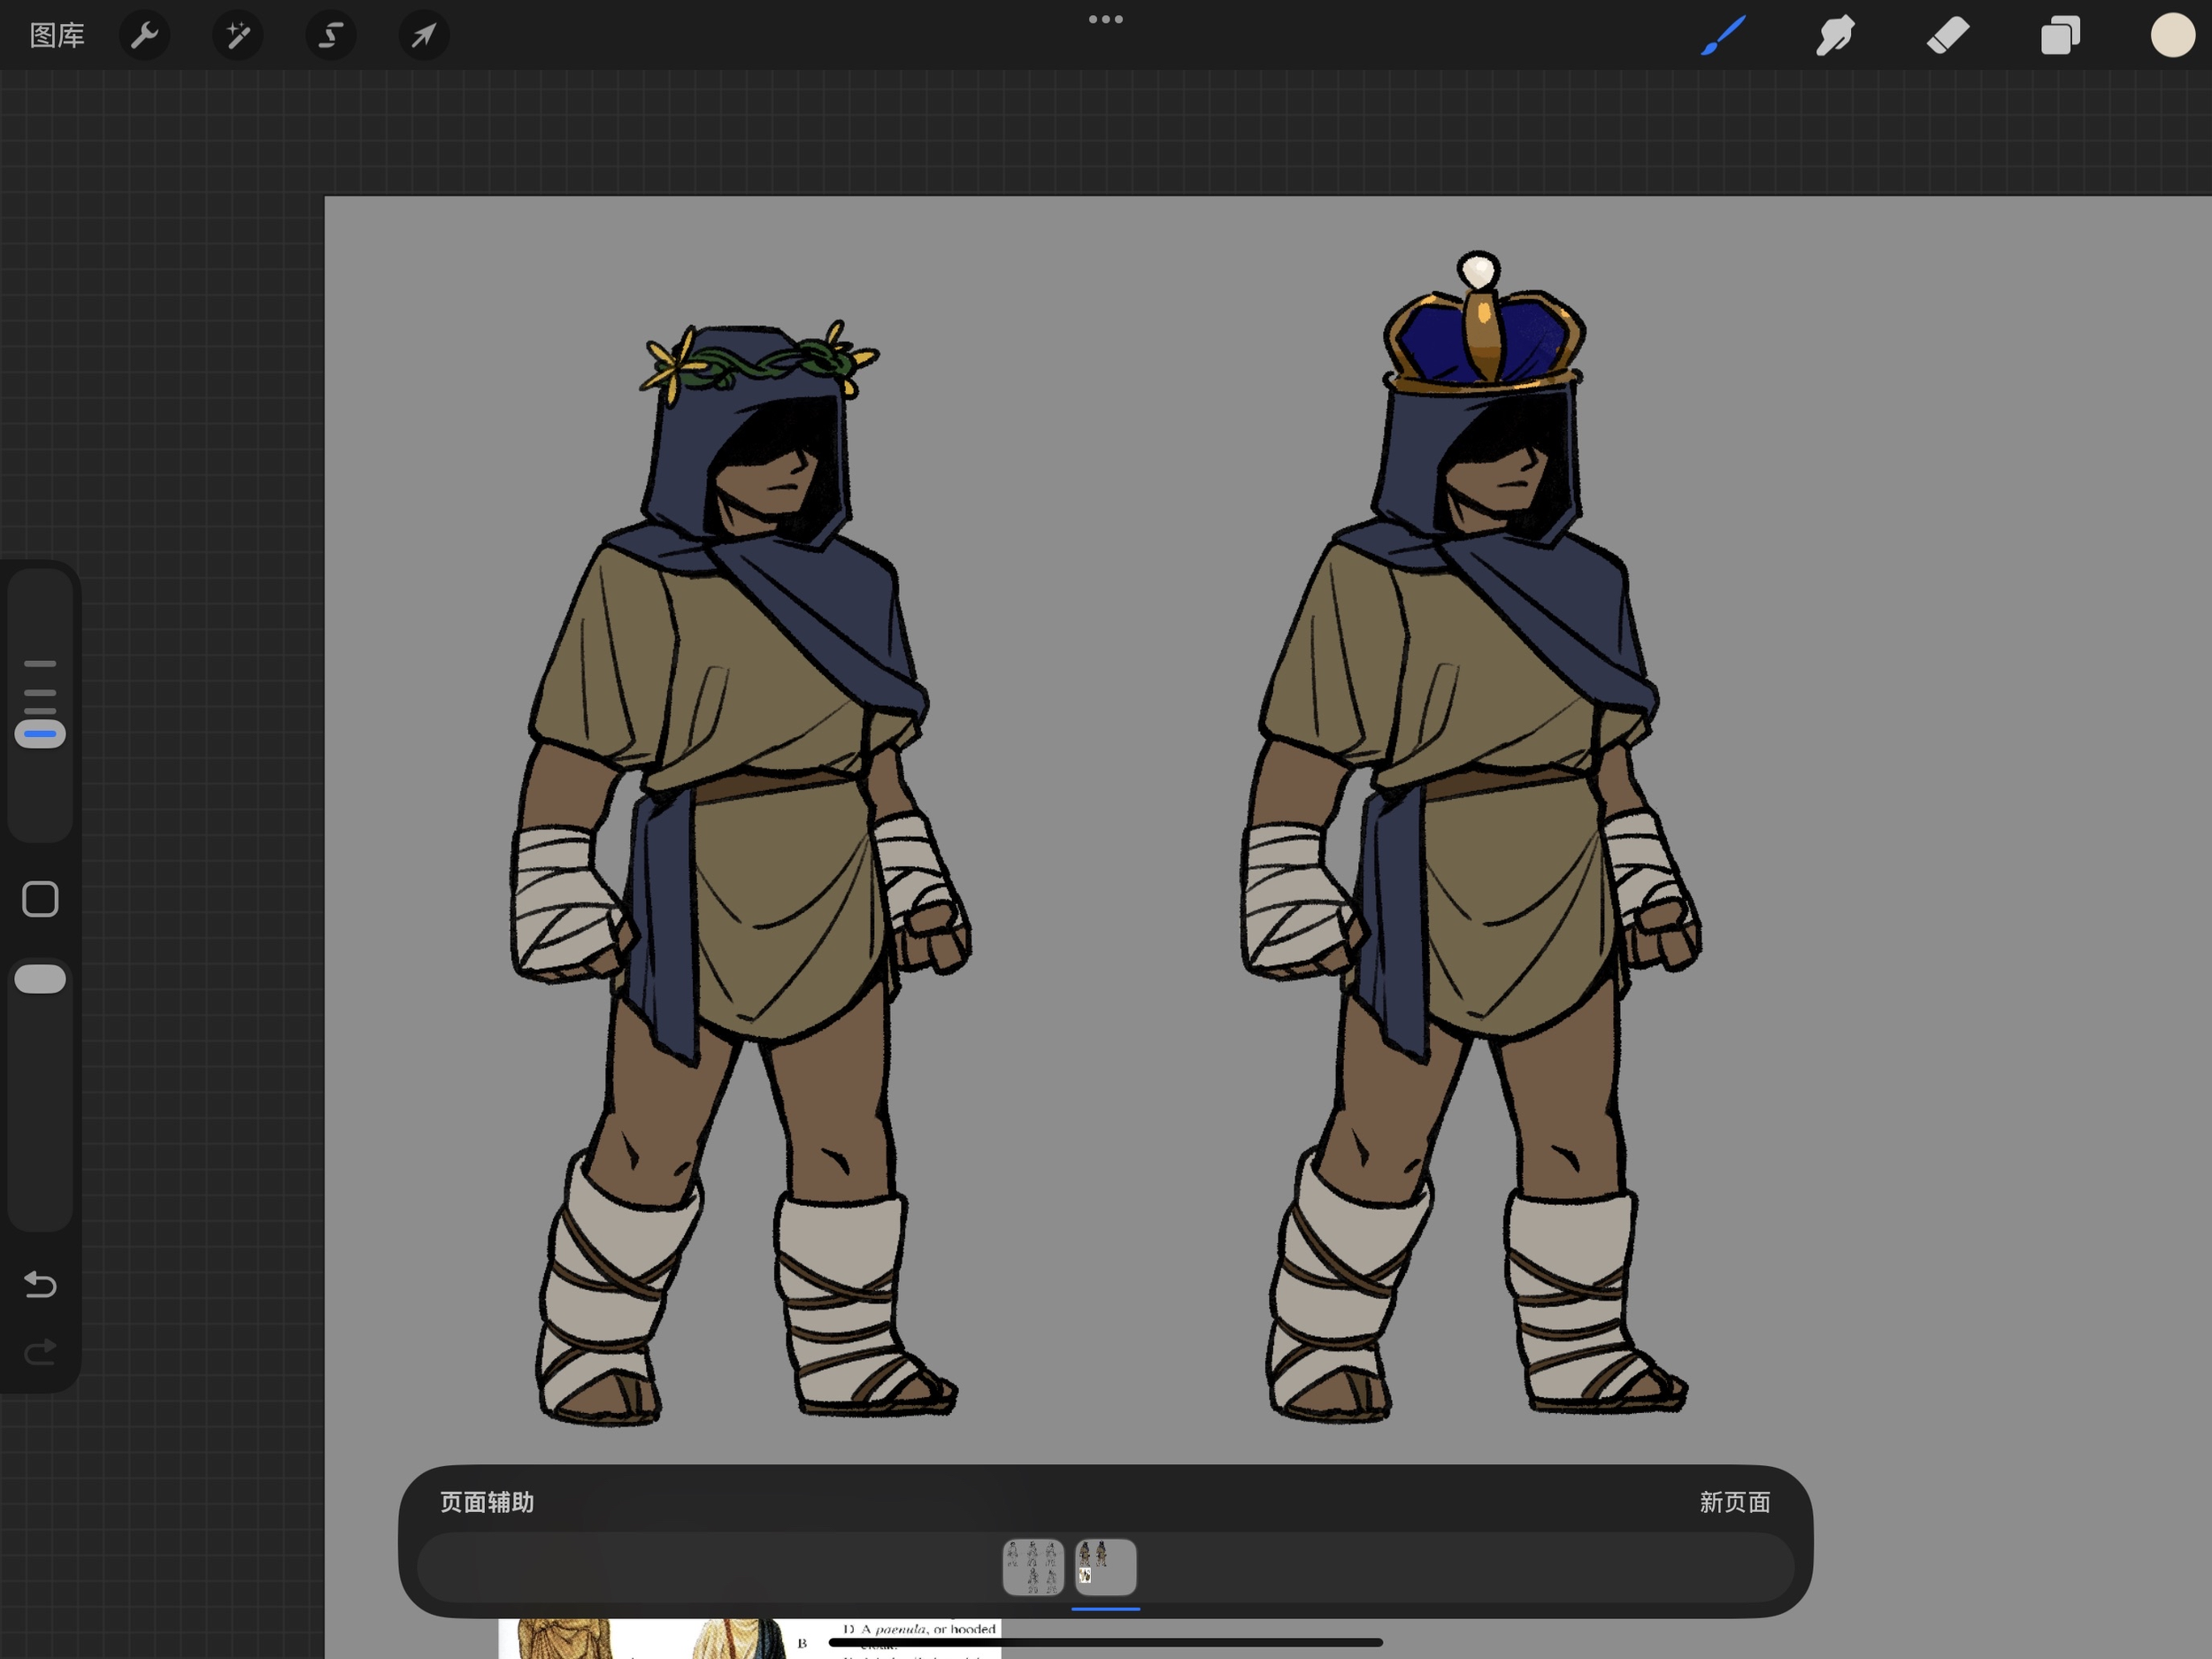2212x1659 pixels.
Task: Click the Redo arrow
Action: pos(40,1352)
